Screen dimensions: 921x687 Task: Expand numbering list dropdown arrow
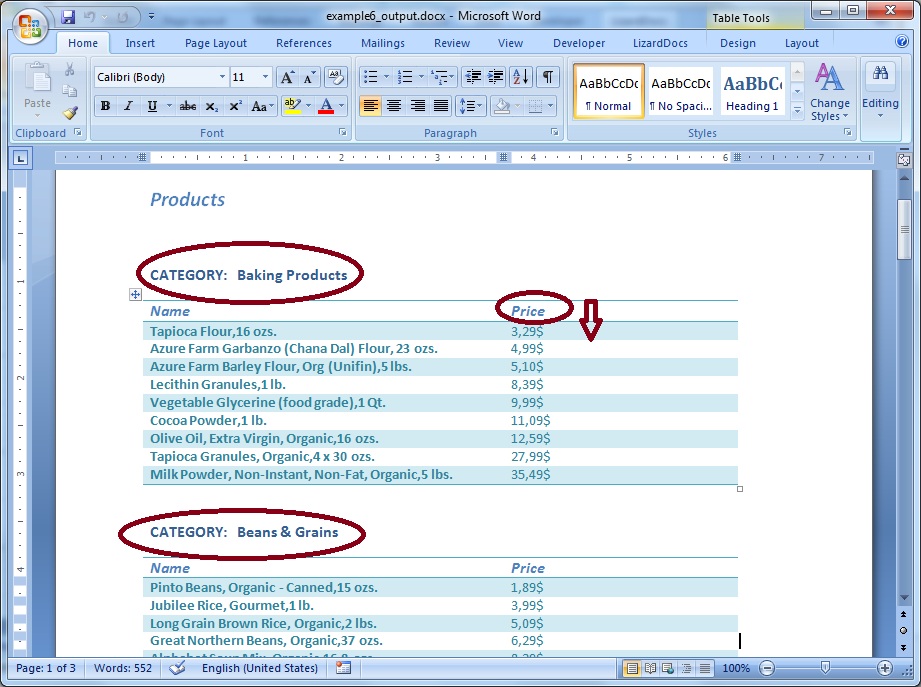click(x=421, y=77)
